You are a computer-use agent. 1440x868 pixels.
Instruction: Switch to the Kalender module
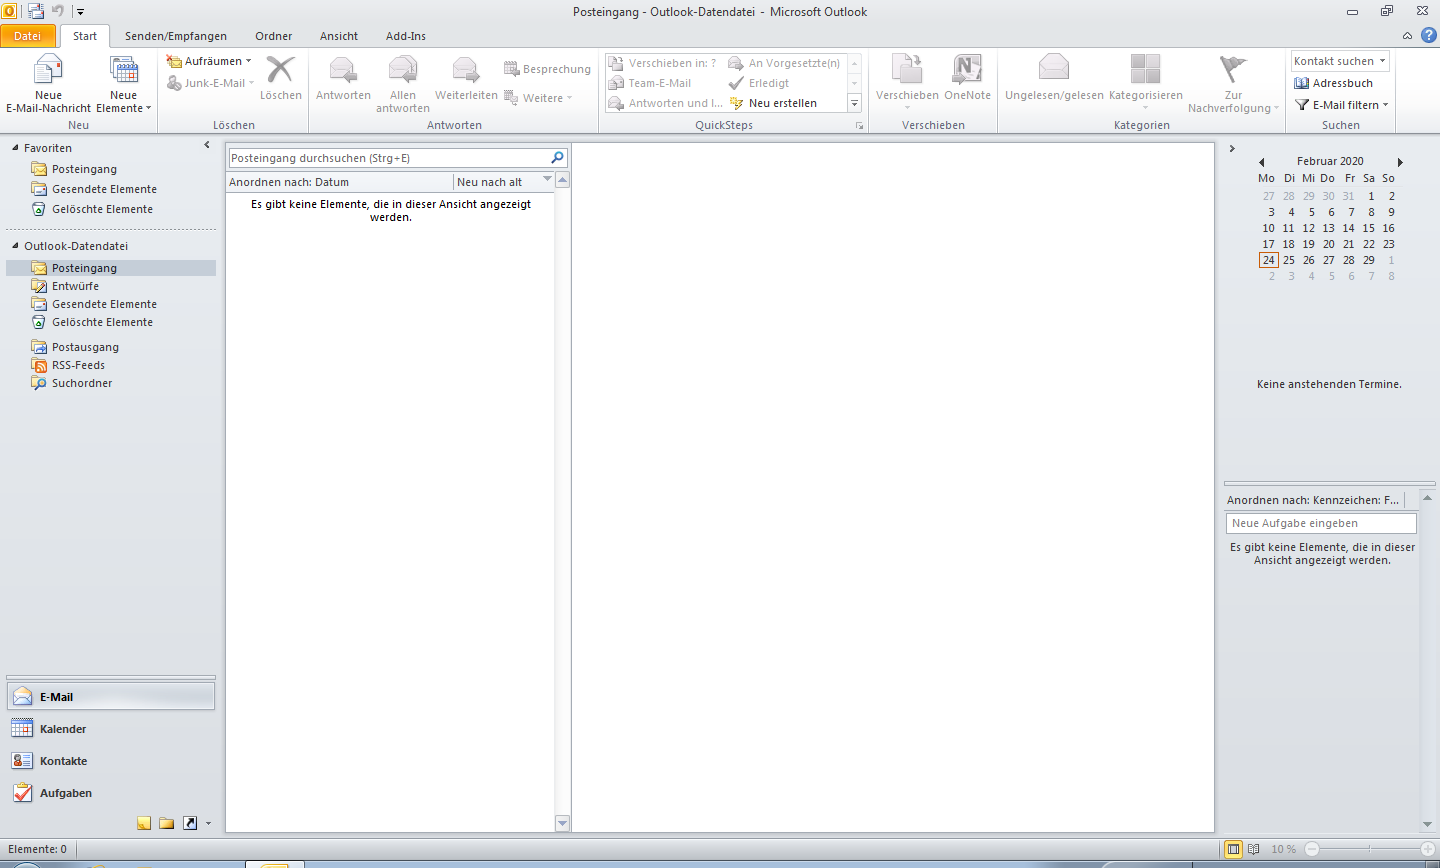point(110,729)
